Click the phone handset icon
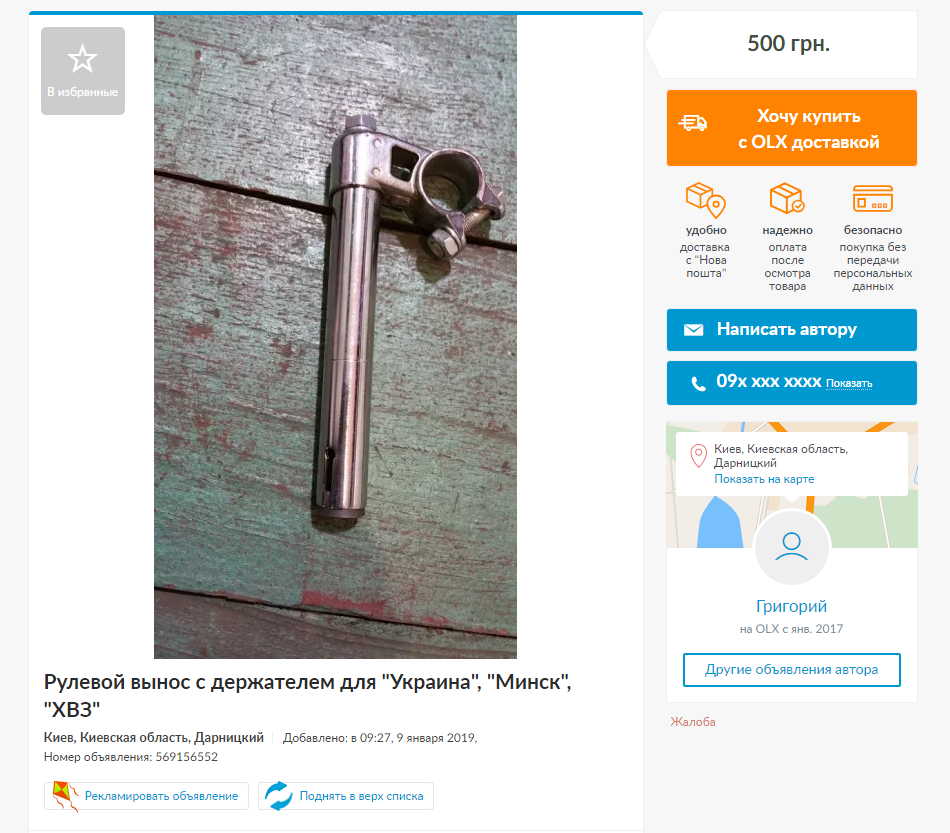Screen dimensions: 950x833 click(699, 383)
